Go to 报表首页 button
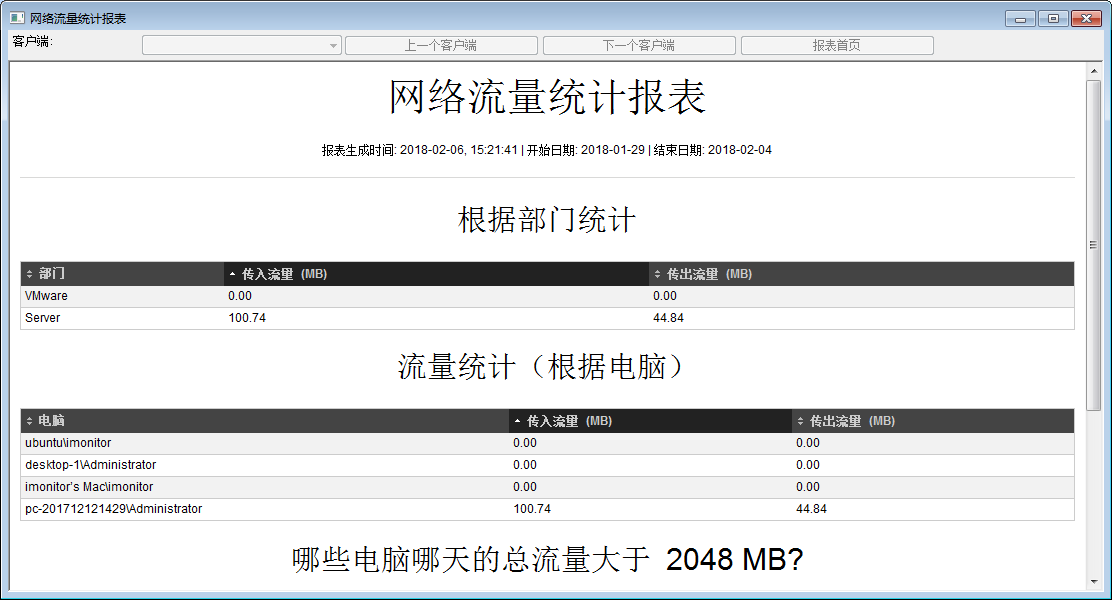This screenshot has height=600, width=1112. pos(837,45)
